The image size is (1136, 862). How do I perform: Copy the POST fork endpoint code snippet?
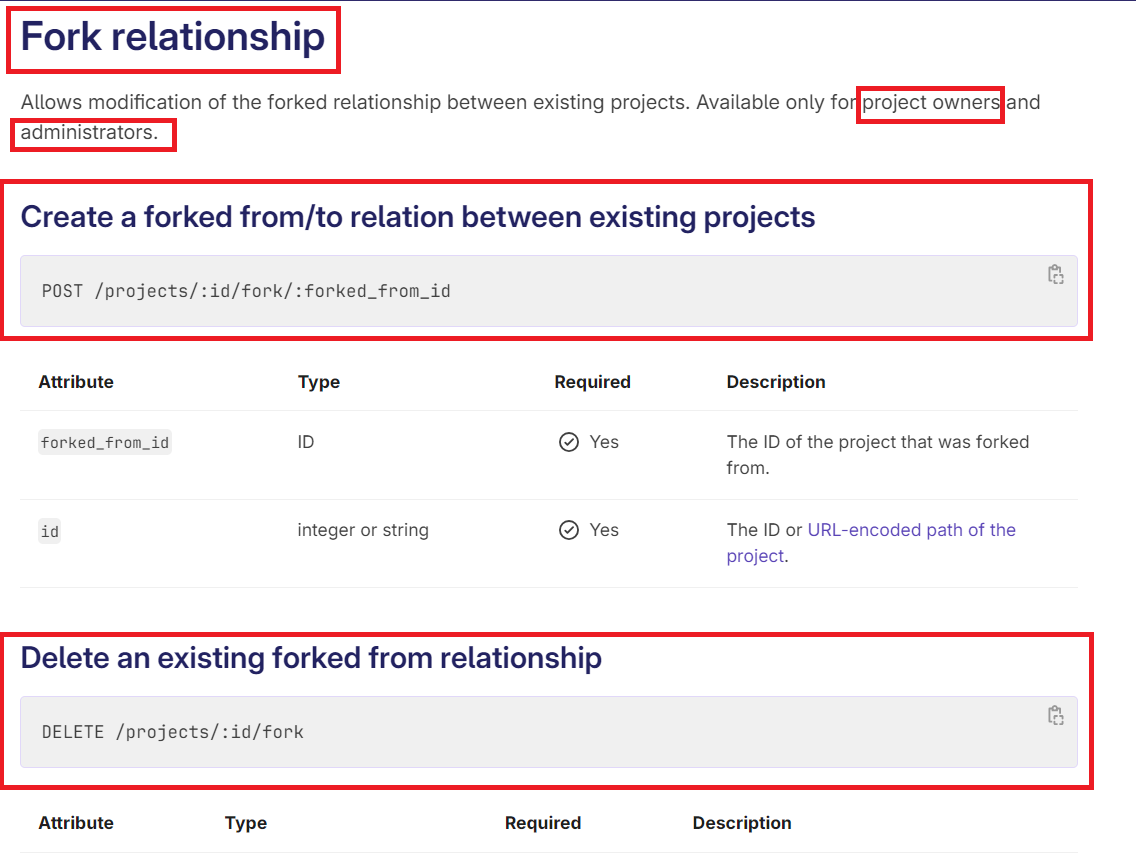click(x=1055, y=275)
